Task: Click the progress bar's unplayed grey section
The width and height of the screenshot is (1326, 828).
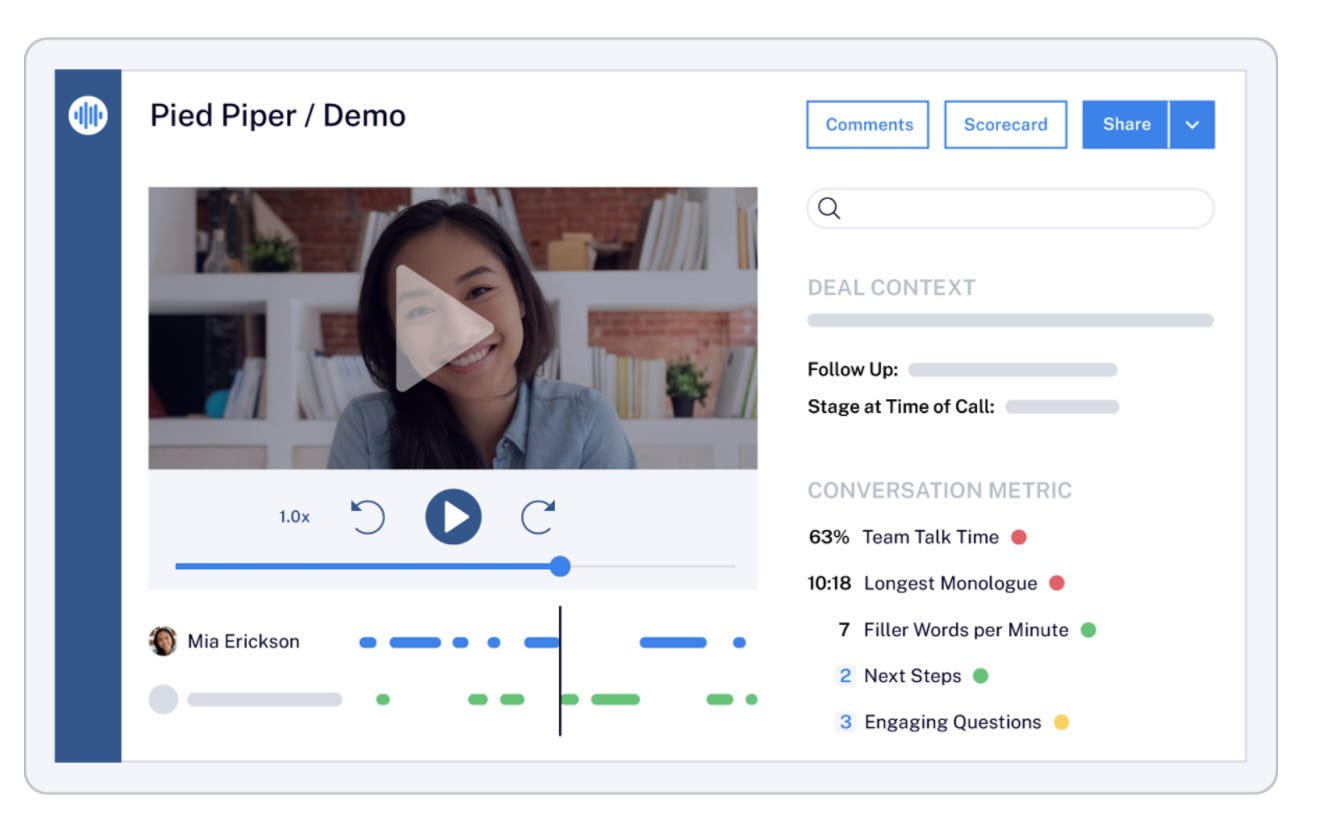Action: click(x=653, y=566)
